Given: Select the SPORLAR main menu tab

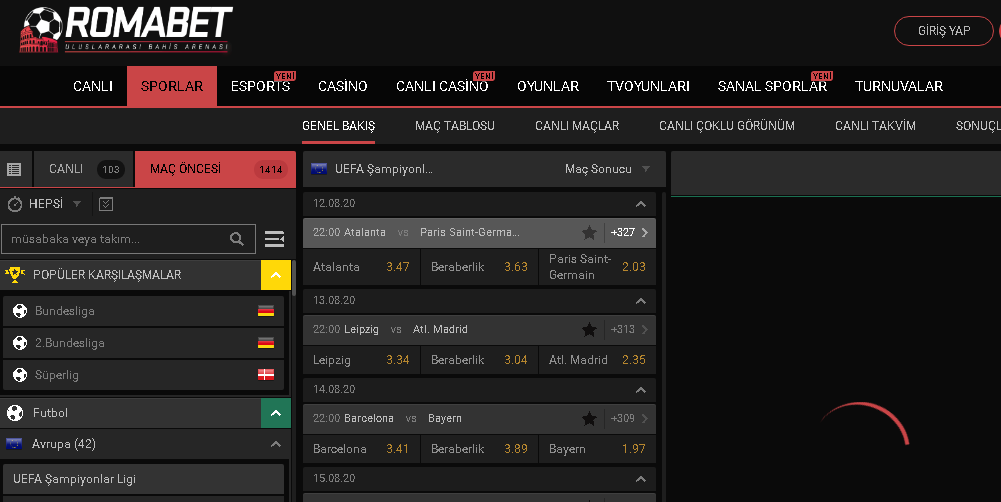Looking at the screenshot, I should pyautogui.click(x=172, y=86).
